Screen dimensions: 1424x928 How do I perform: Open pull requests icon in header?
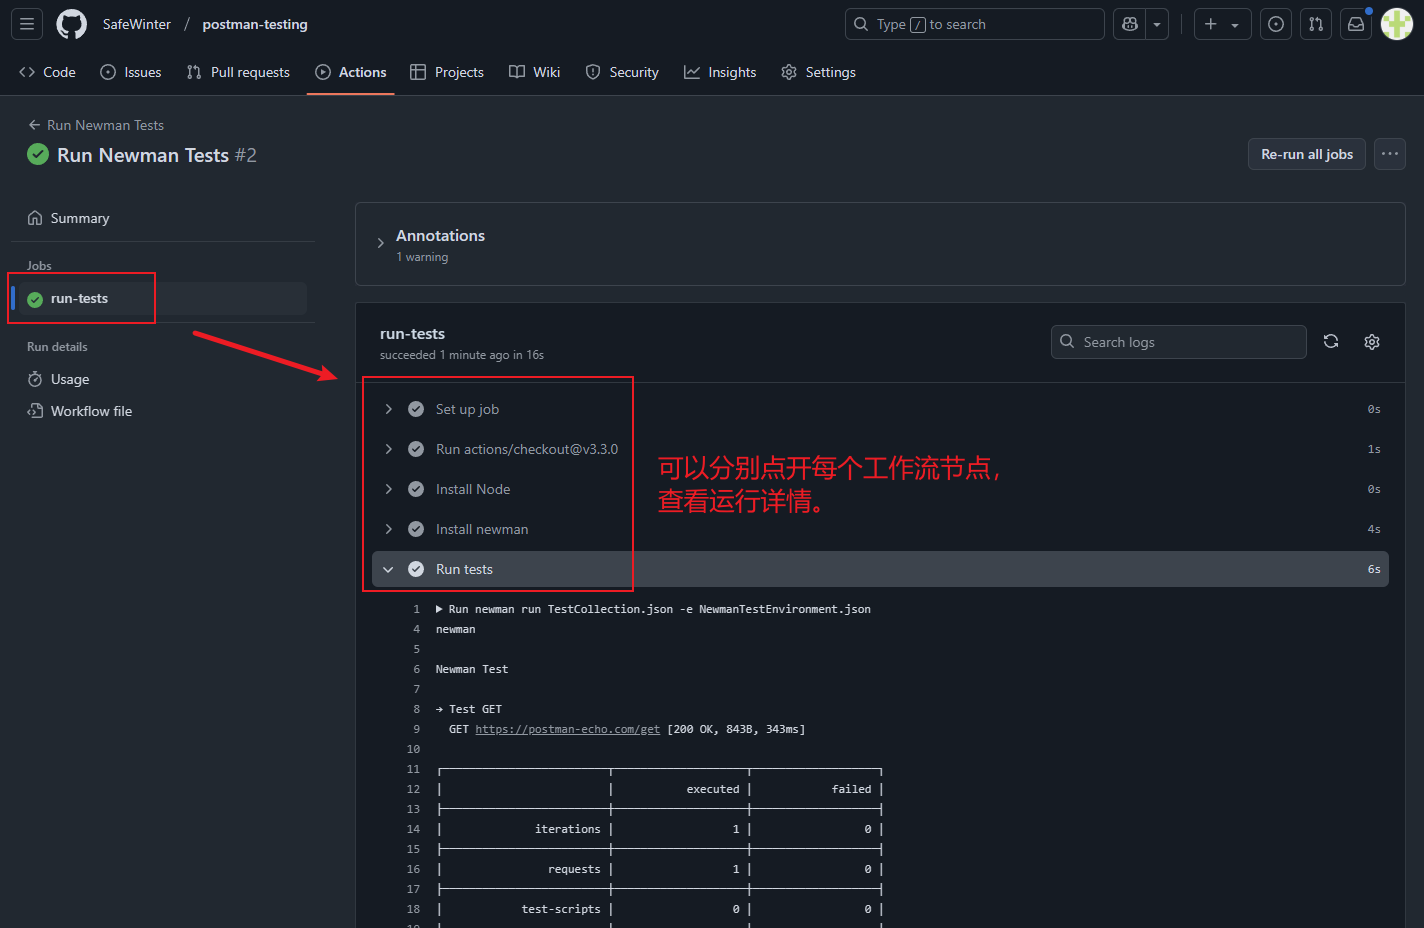click(x=1316, y=24)
